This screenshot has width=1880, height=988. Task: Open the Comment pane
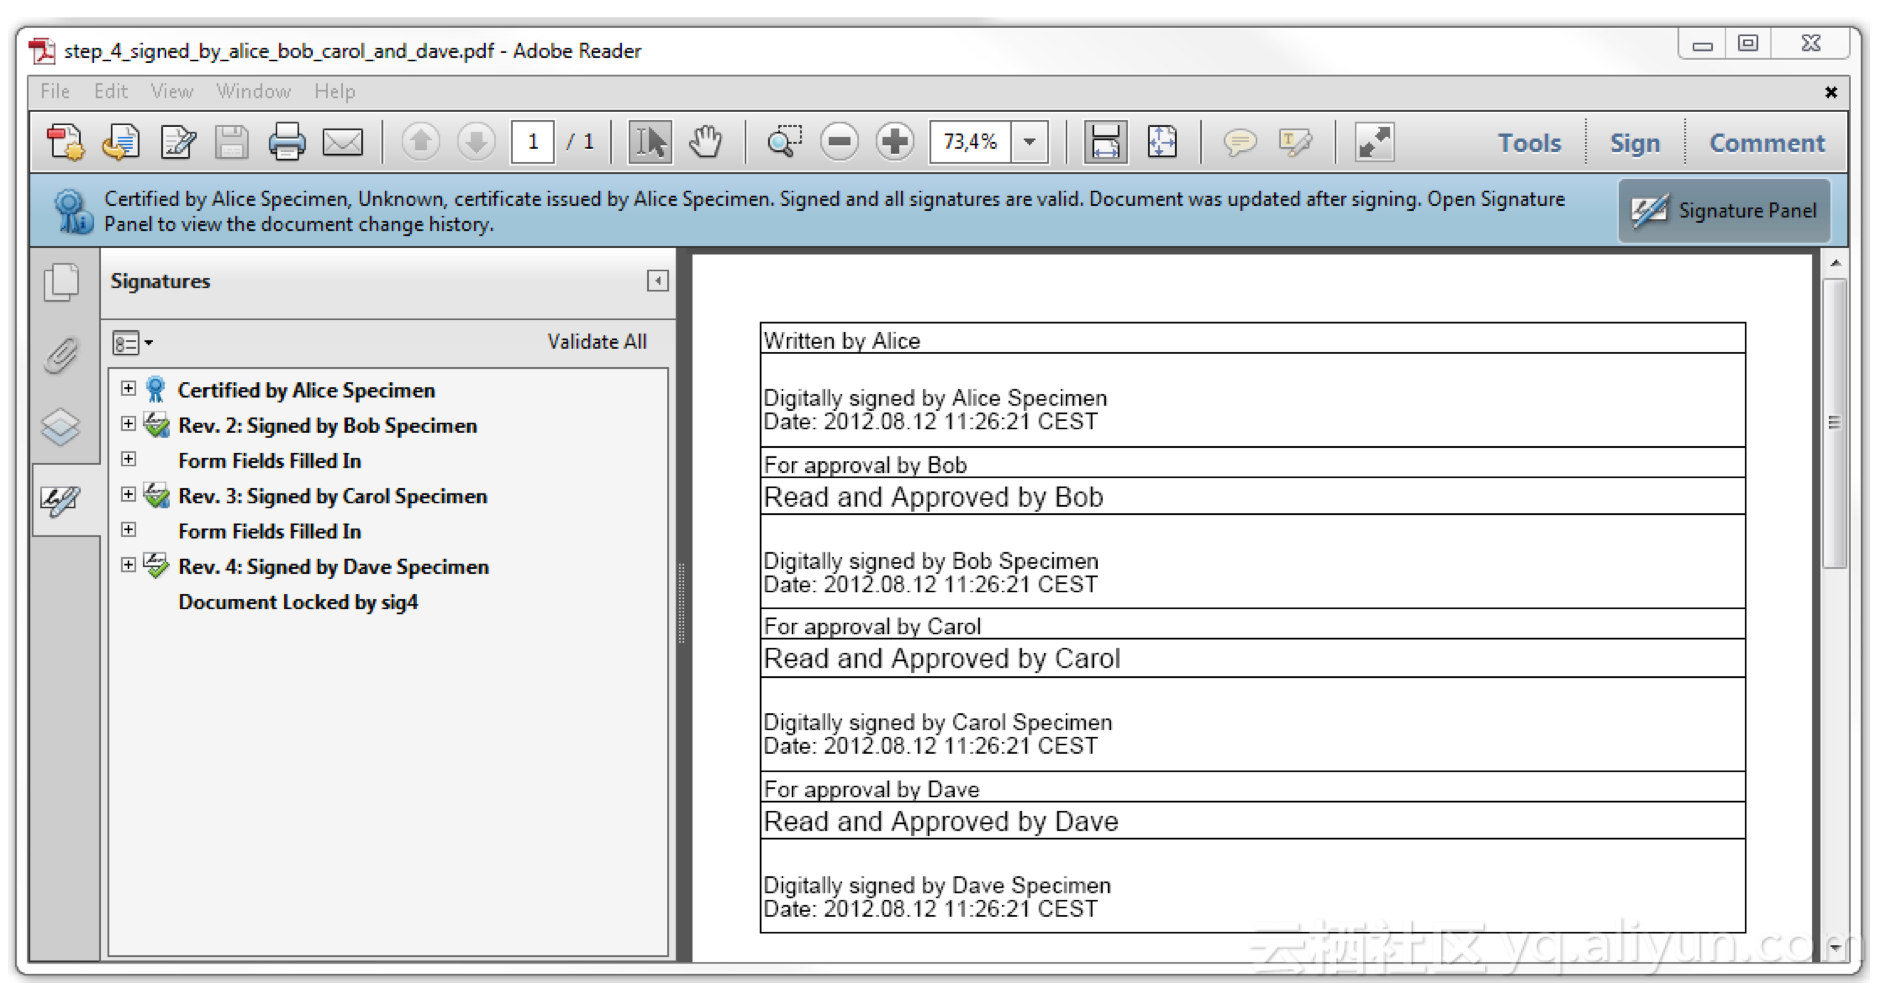pyautogui.click(x=1767, y=143)
